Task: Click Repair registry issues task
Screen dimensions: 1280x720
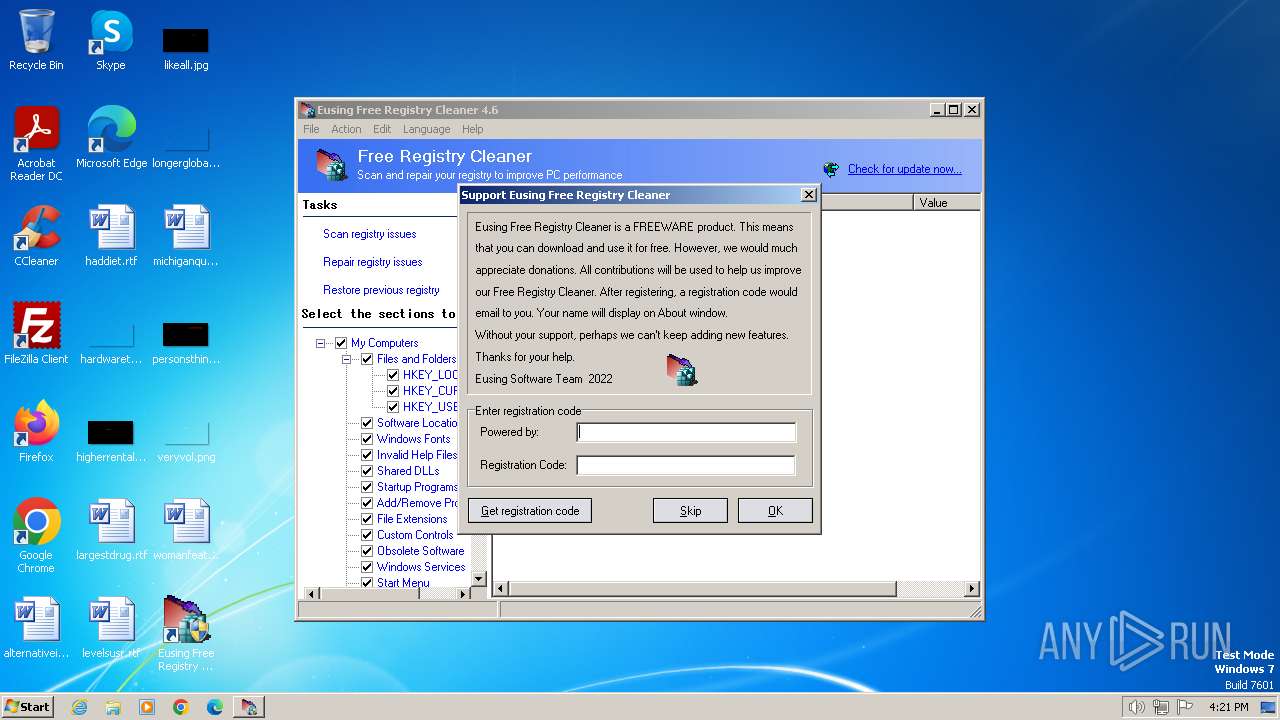Action: click(x=372, y=262)
